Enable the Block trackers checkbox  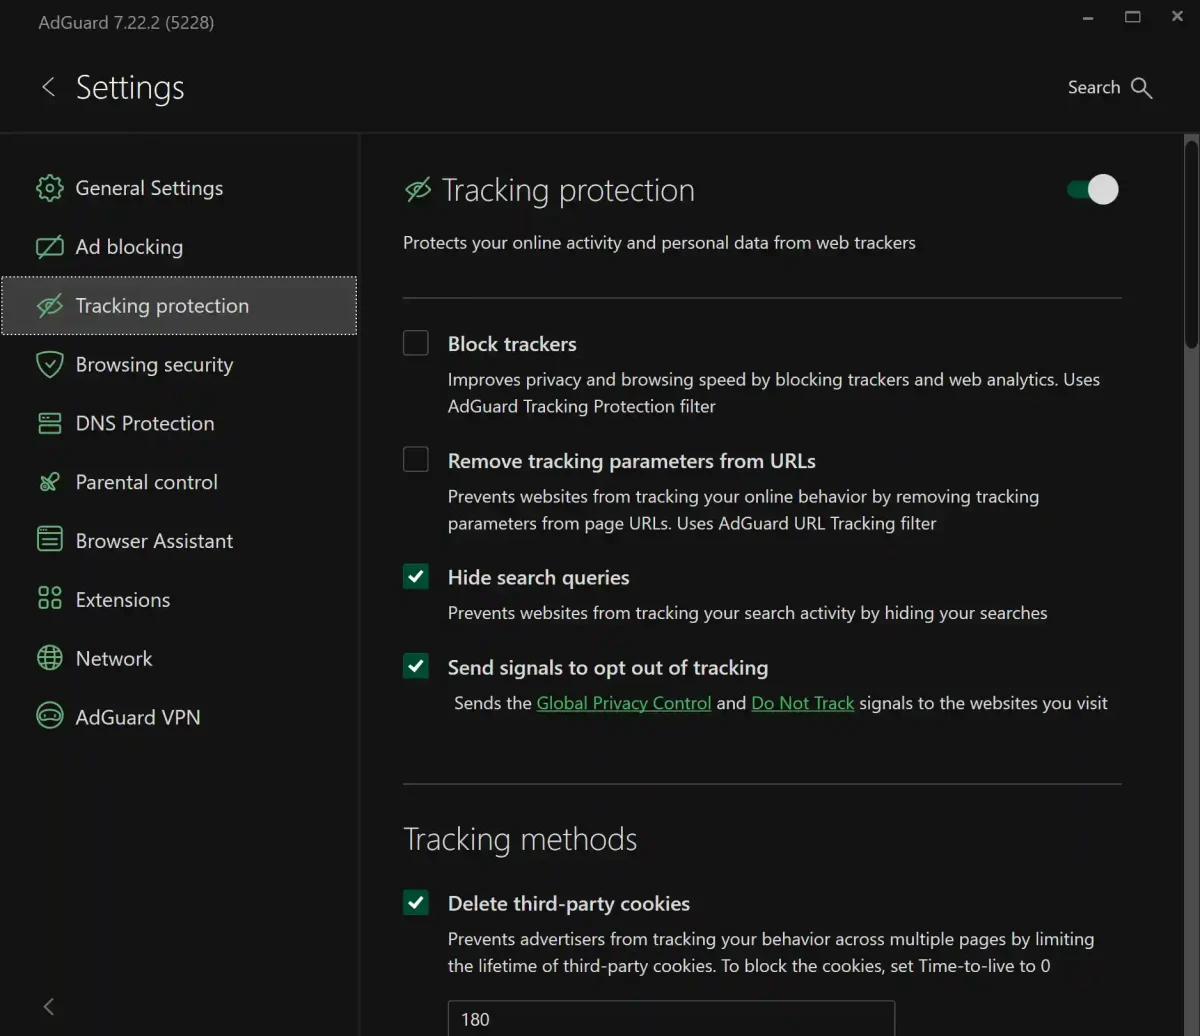point(415,343)
